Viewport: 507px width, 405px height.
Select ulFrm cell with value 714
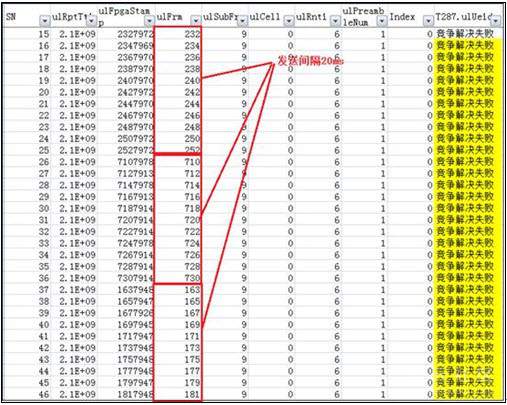[x=192, y=186]
